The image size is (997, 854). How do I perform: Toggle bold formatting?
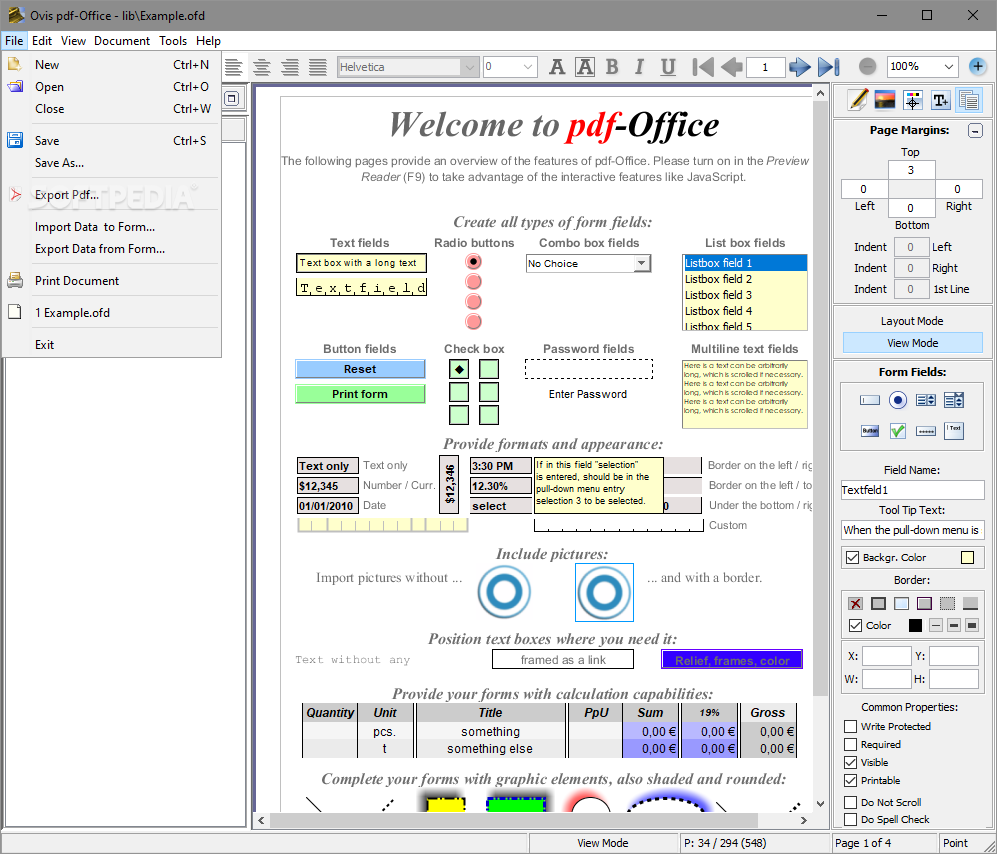coord(612,67)
